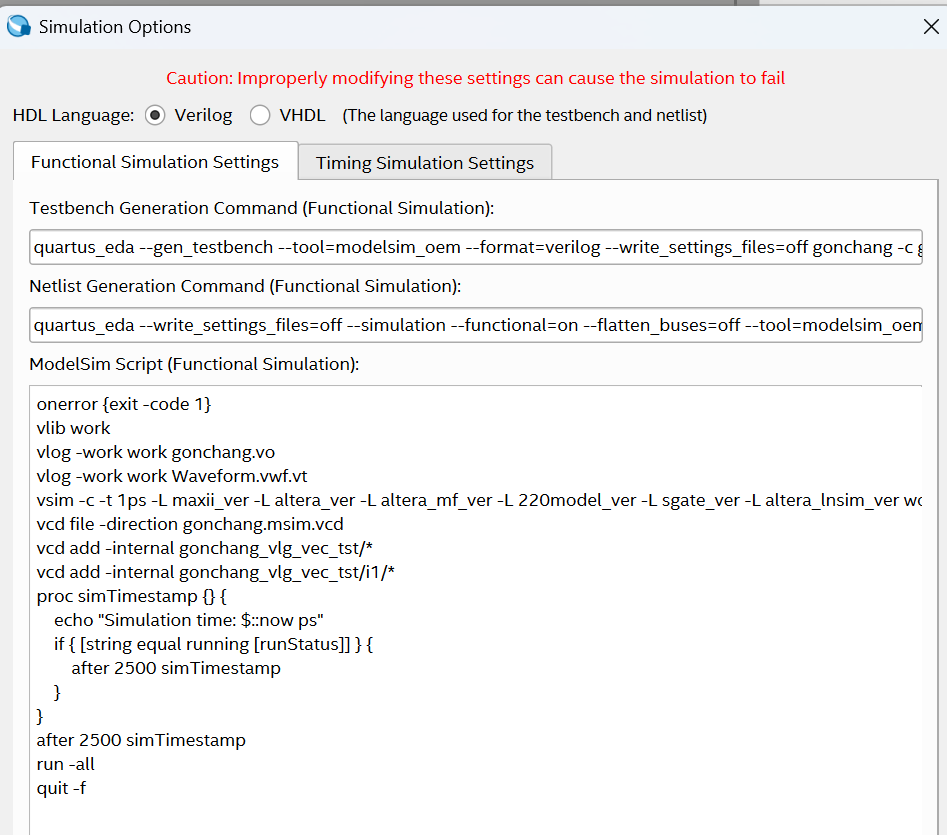Click the red caution warning text
Screen dimensions: 947x835
[475, 78]
